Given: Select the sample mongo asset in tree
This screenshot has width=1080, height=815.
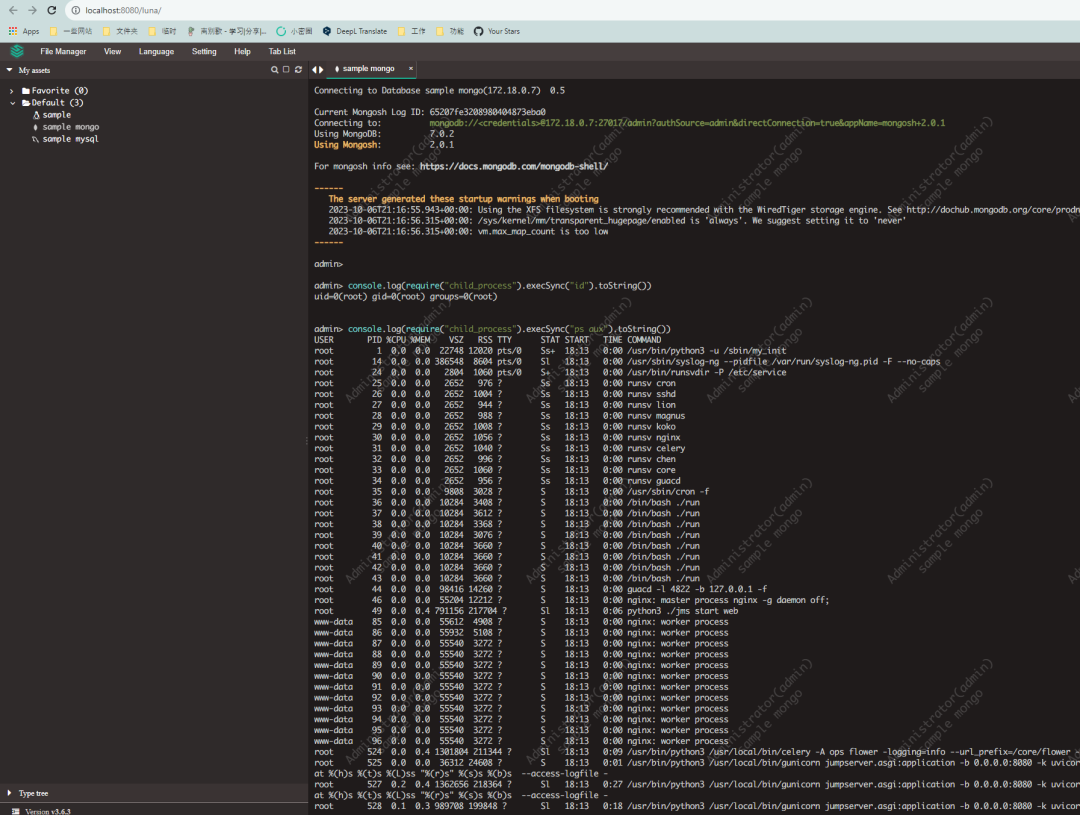Looking at the screenshot, I should 70,127.
